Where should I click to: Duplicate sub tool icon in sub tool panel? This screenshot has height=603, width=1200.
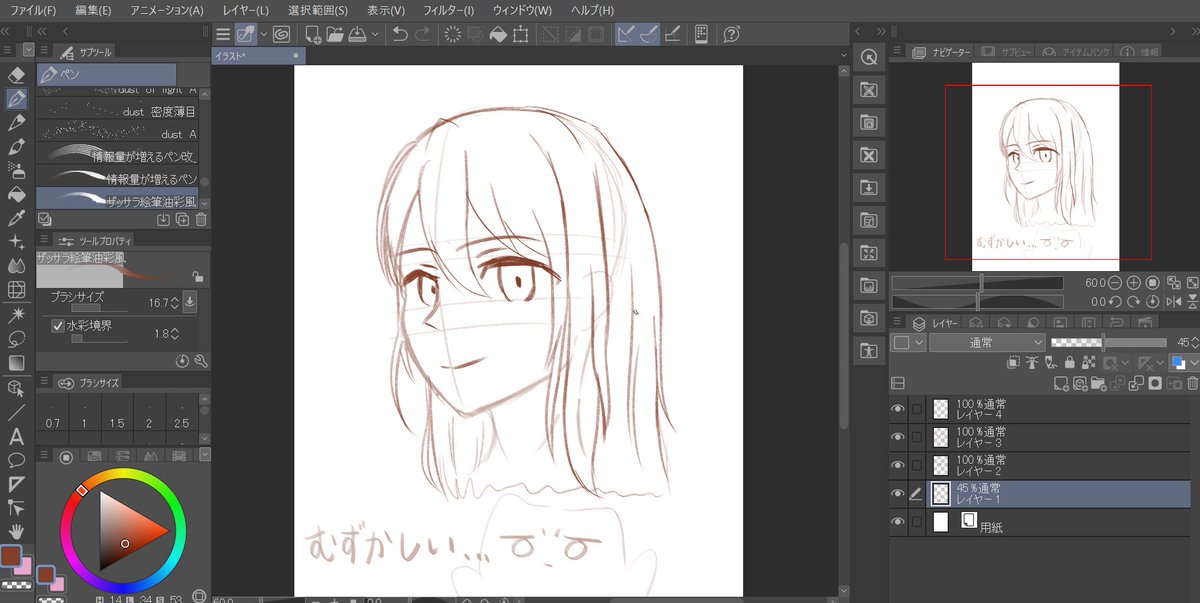tap(182, 219)
